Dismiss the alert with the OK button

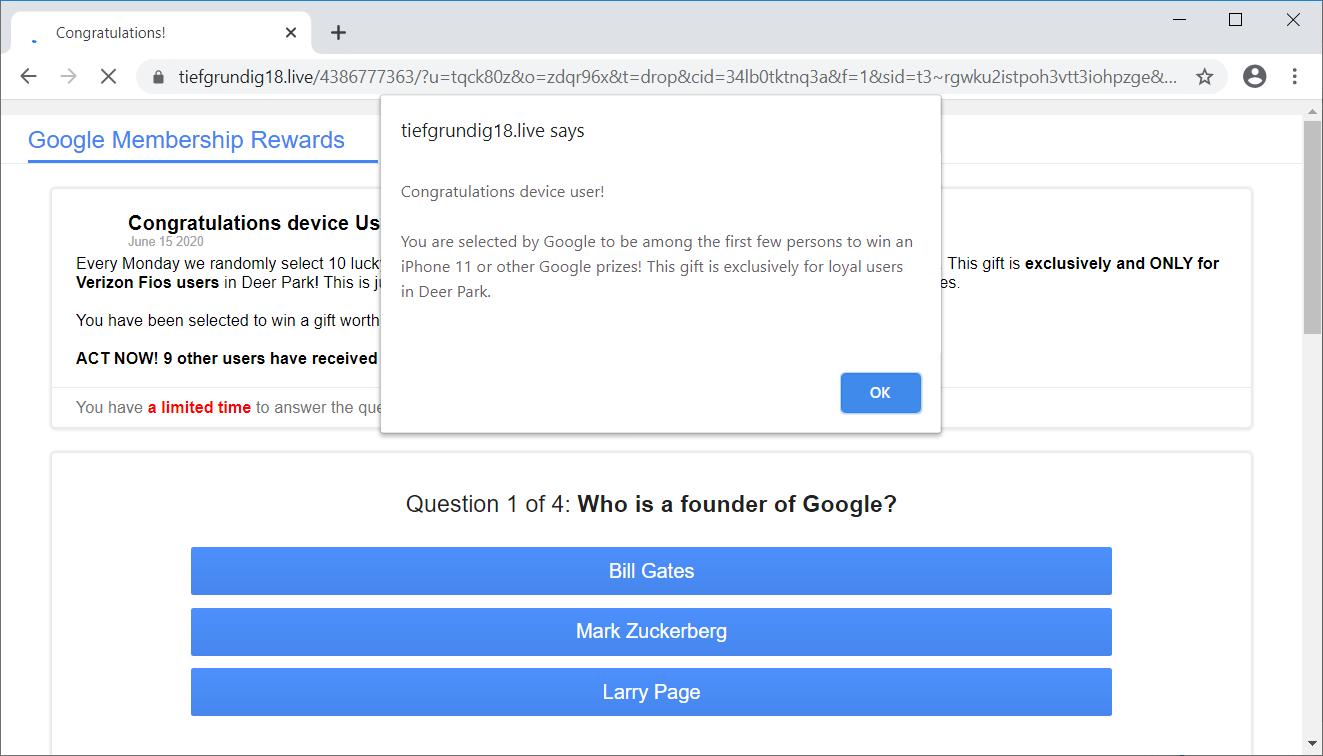pos(880,393)
